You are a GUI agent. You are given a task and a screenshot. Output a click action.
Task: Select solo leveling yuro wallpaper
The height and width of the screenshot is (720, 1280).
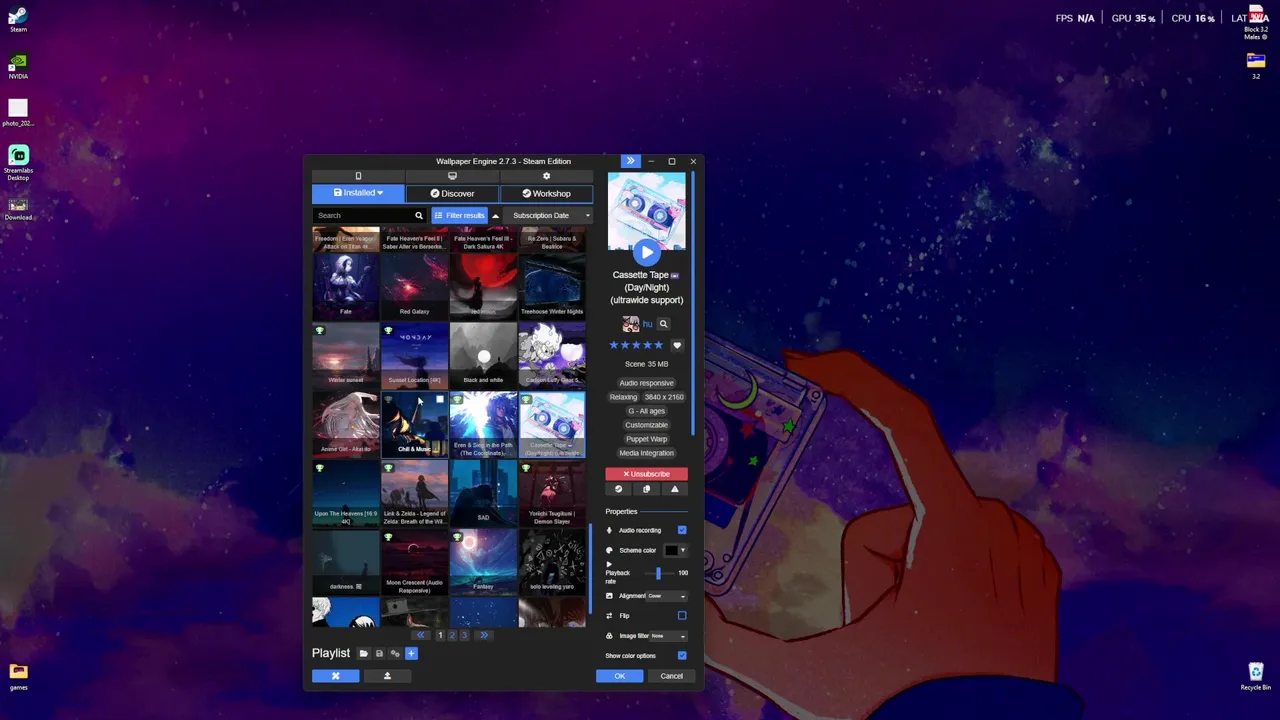552,561
